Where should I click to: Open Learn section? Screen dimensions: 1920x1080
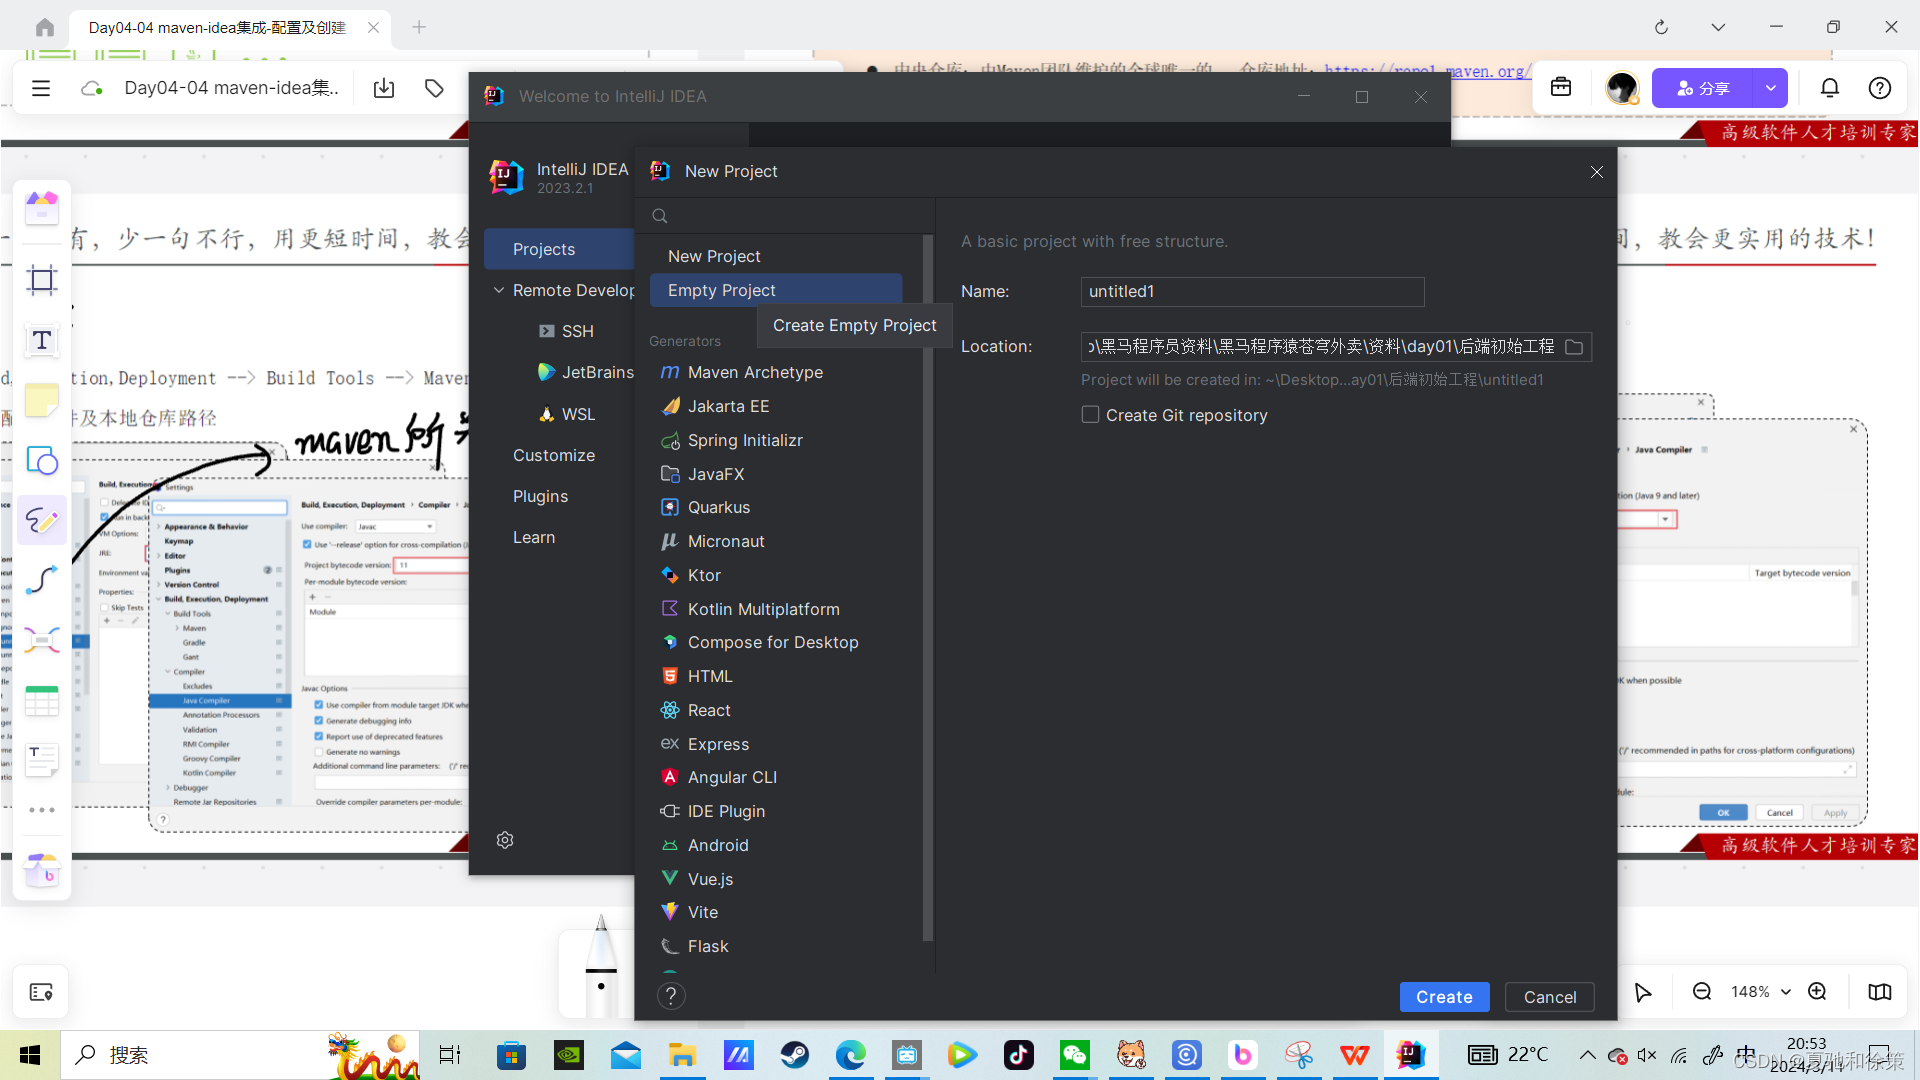(534, 537)
